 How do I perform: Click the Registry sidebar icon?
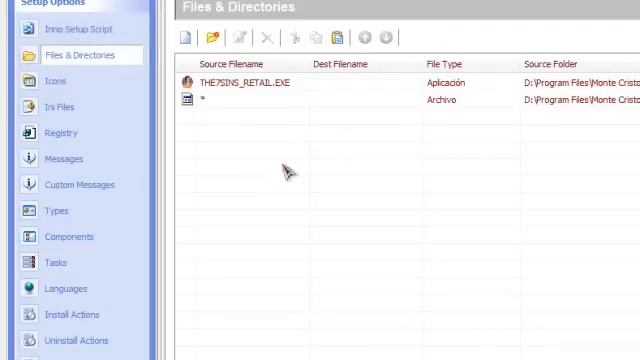tap(29, 133)
